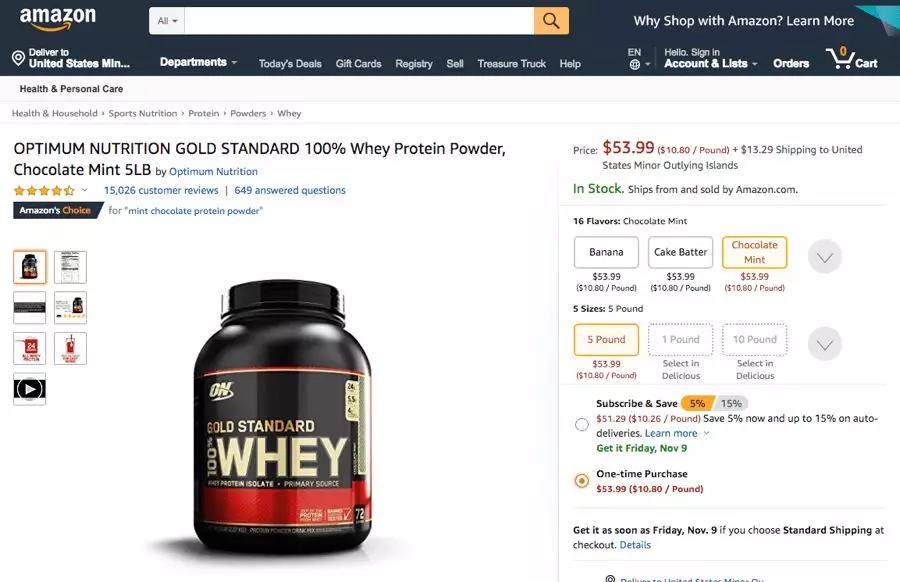Open the Departments menu
Viewport: 900px width, 582px height.
pos(198,62)
